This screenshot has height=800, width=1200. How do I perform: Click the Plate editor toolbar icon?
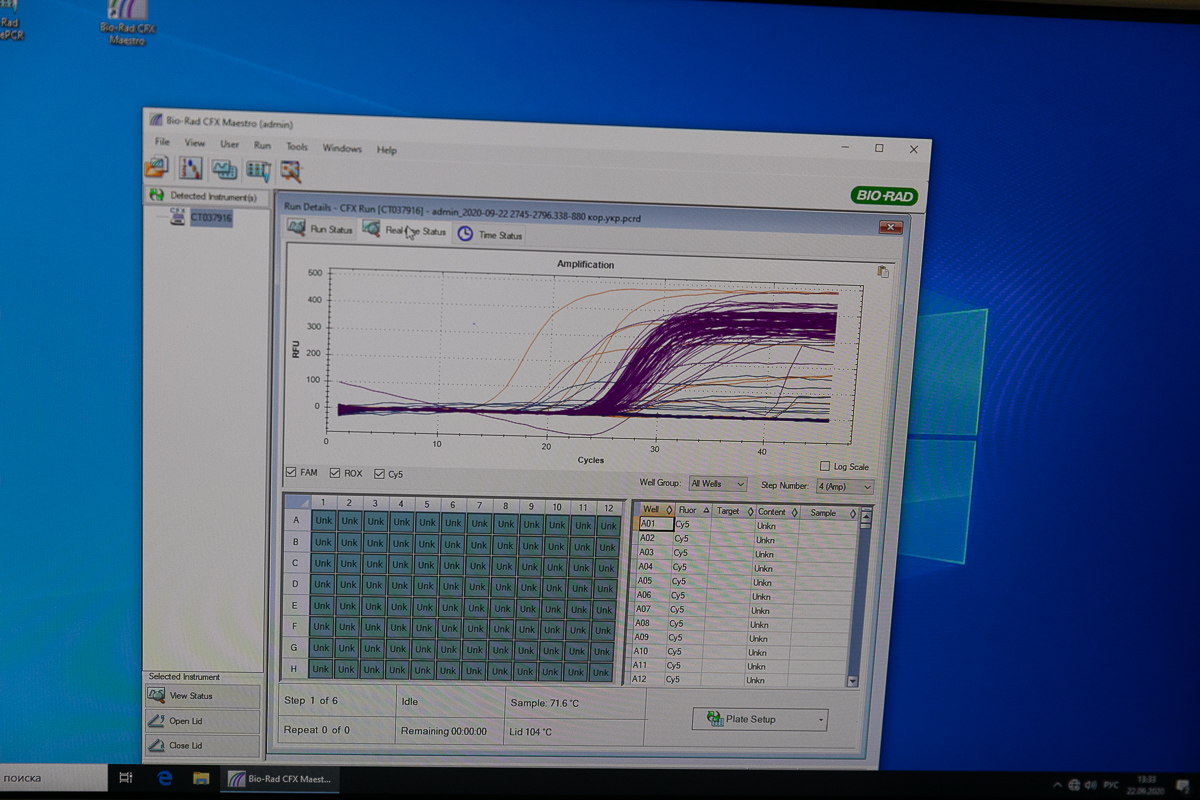pyautogui.click(x=224, y=169)
